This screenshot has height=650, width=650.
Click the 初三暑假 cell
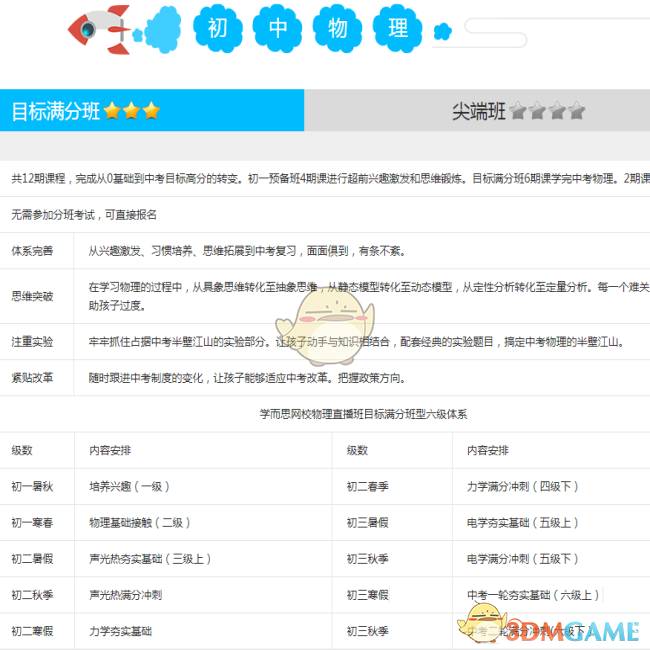368,522
